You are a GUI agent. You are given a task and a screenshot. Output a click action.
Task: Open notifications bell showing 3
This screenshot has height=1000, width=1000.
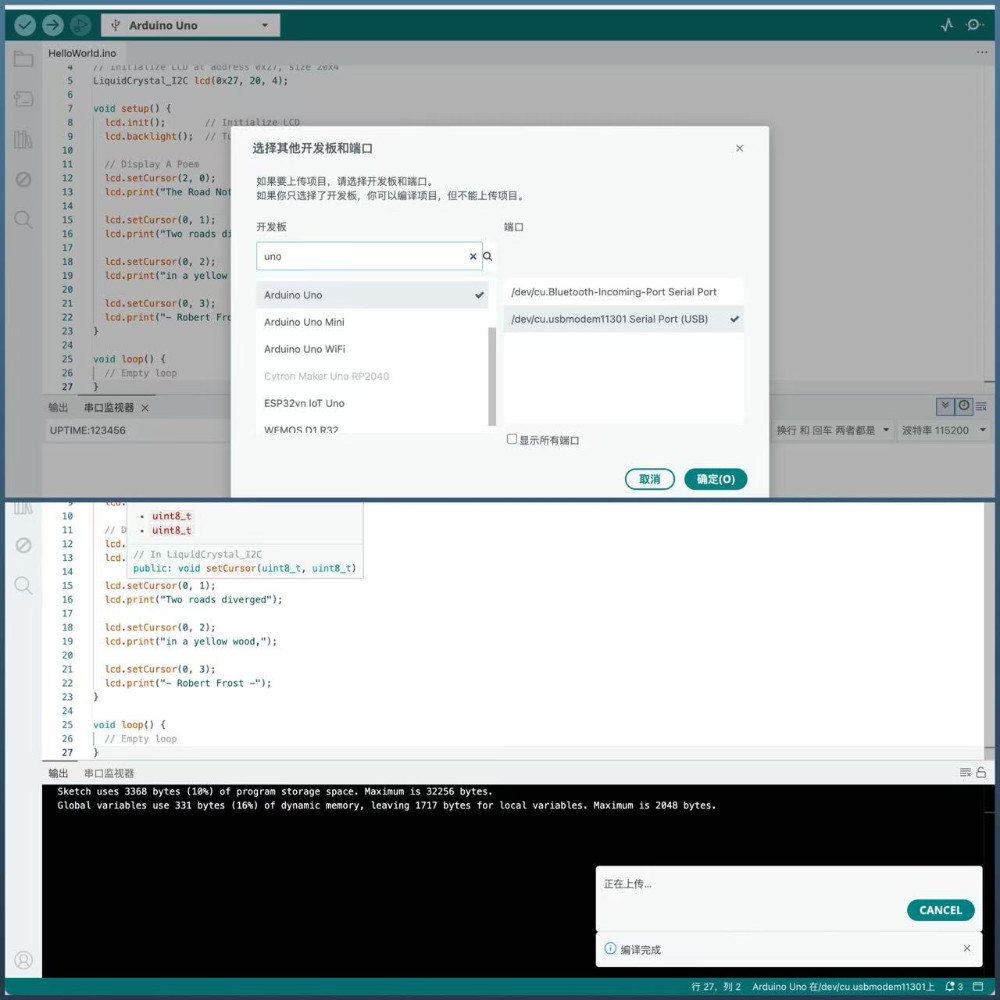coord(954,987)
